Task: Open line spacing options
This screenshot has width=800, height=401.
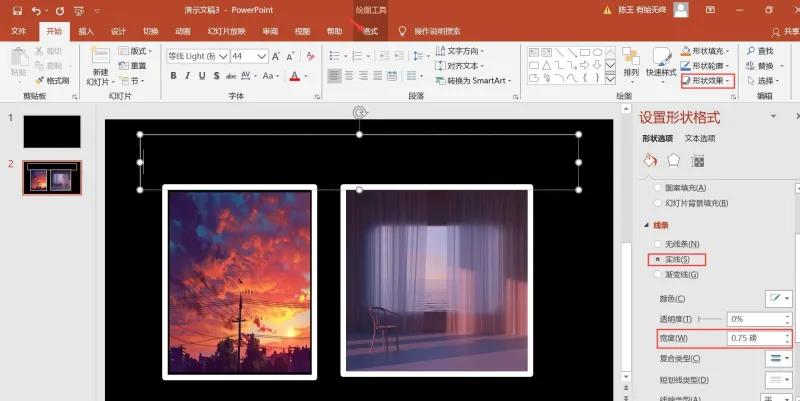Action: pos(418,56)
